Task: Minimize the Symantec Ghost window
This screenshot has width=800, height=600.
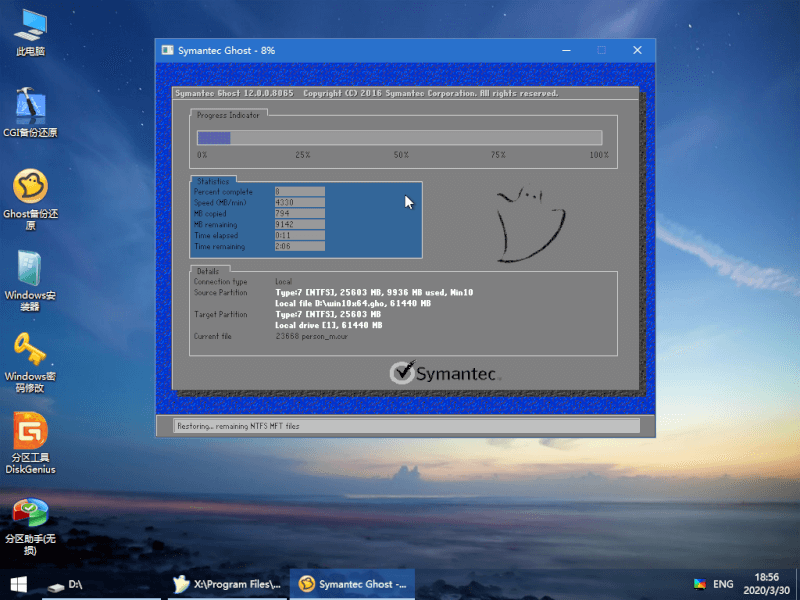Action: [x=566, y=50]
